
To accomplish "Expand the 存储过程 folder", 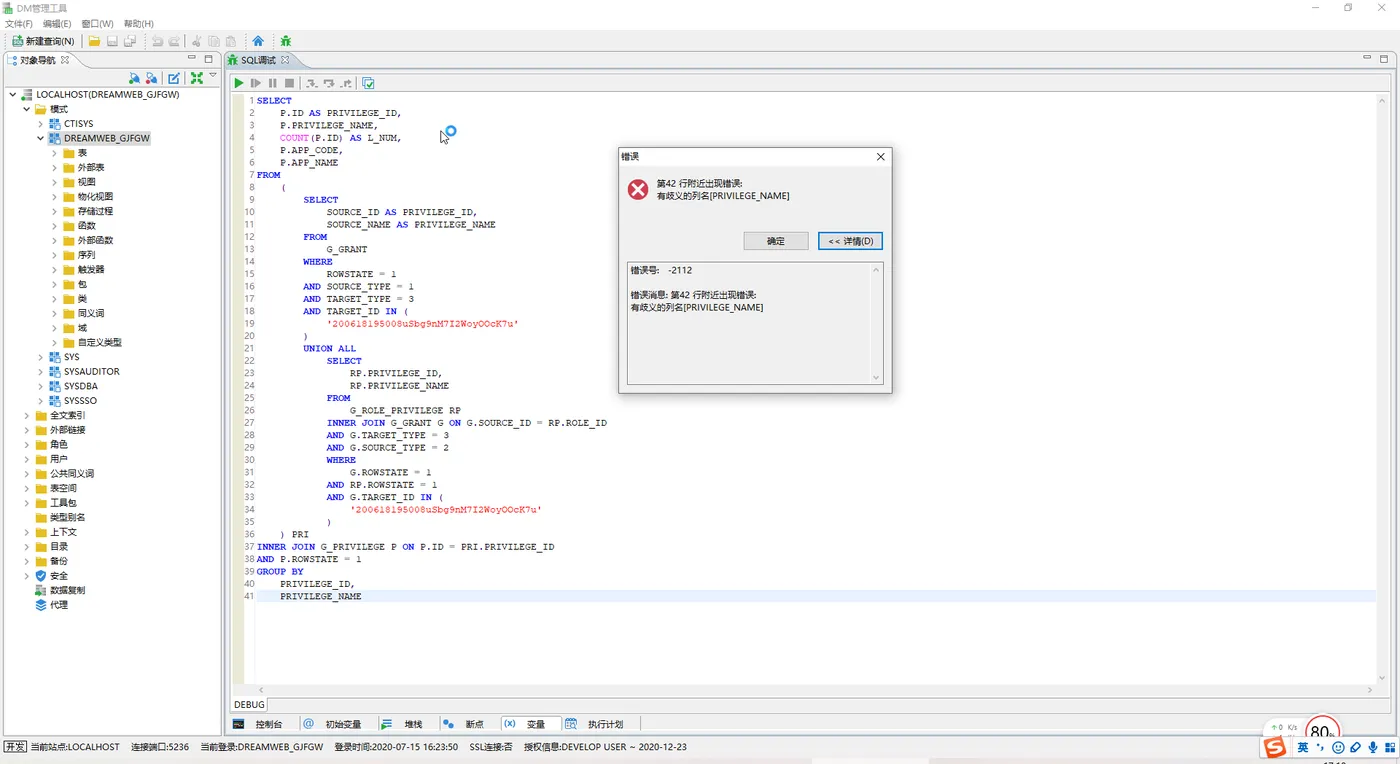I will [x=54, y=211].
